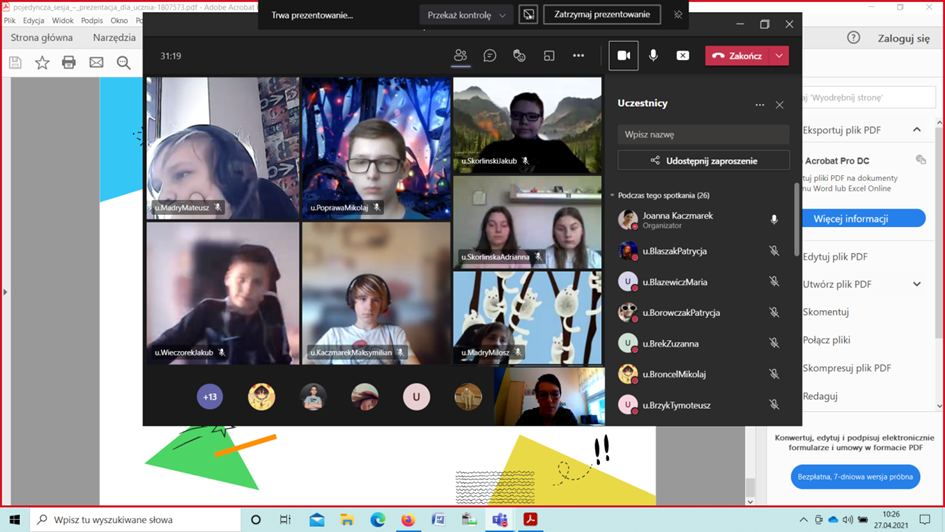Open the Edycja menu in Acrobat
The height and width of the screenshot is (532, 945).
pos(34,20)
